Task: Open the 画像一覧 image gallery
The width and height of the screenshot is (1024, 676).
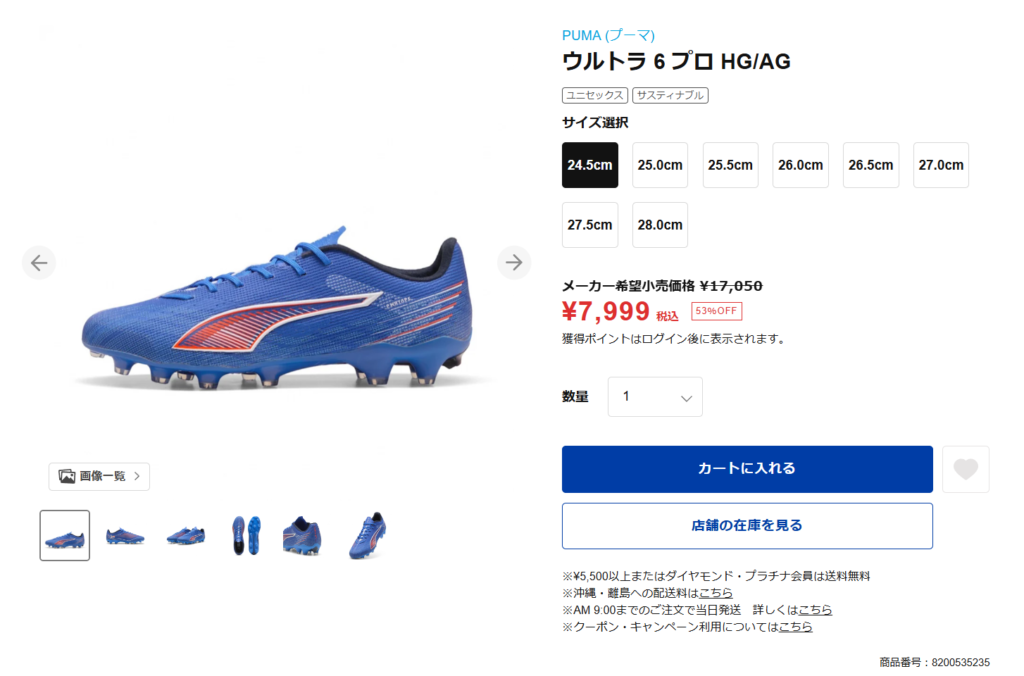Action: coord(99,476)
